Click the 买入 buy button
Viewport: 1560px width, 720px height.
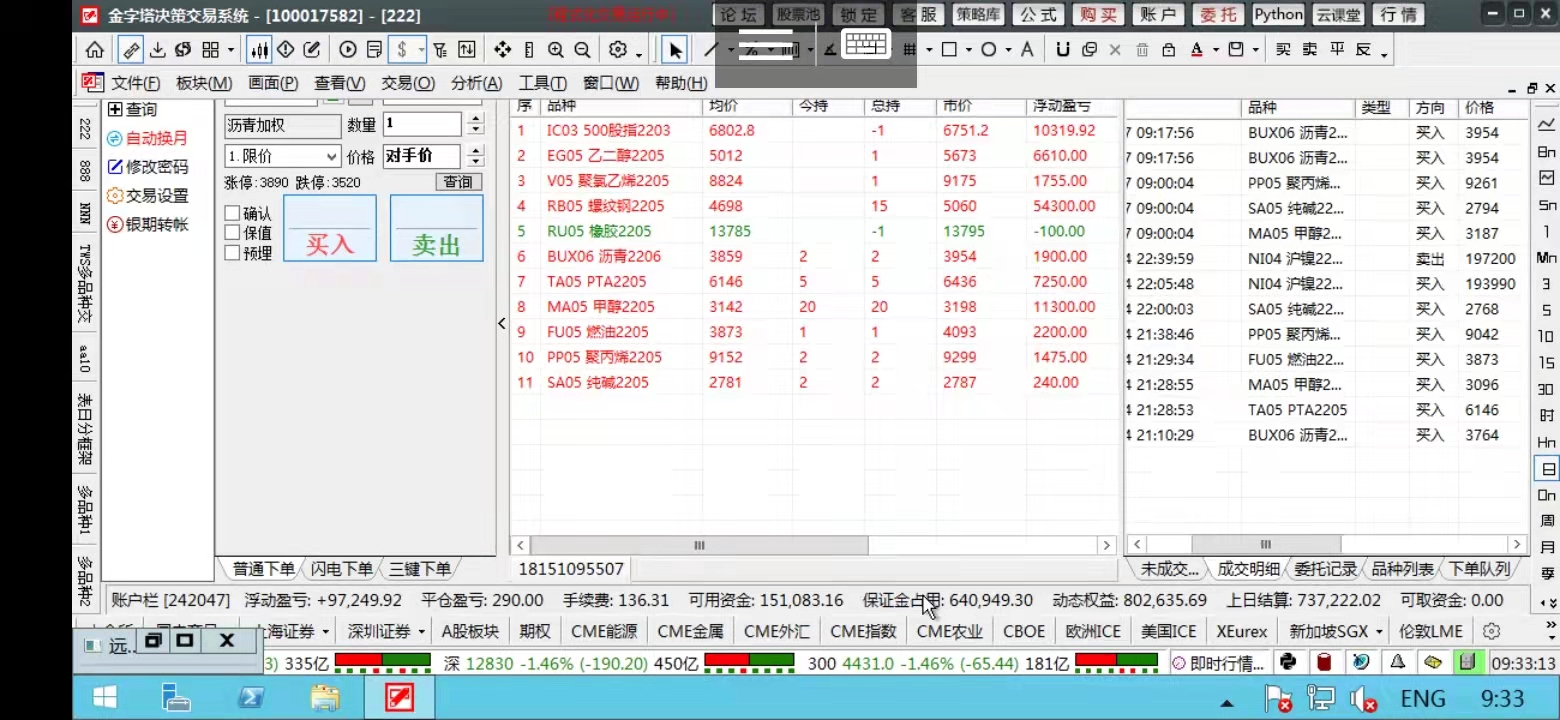coord(330,228)
